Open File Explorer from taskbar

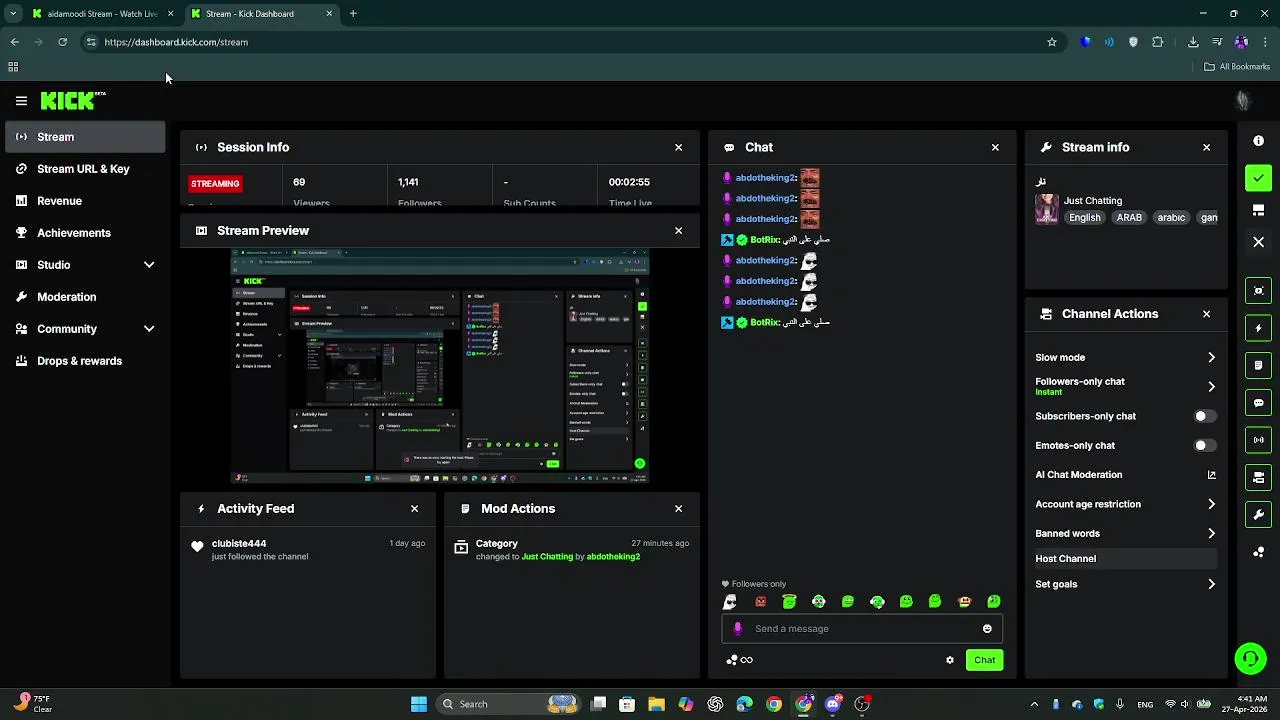(656, 704)
